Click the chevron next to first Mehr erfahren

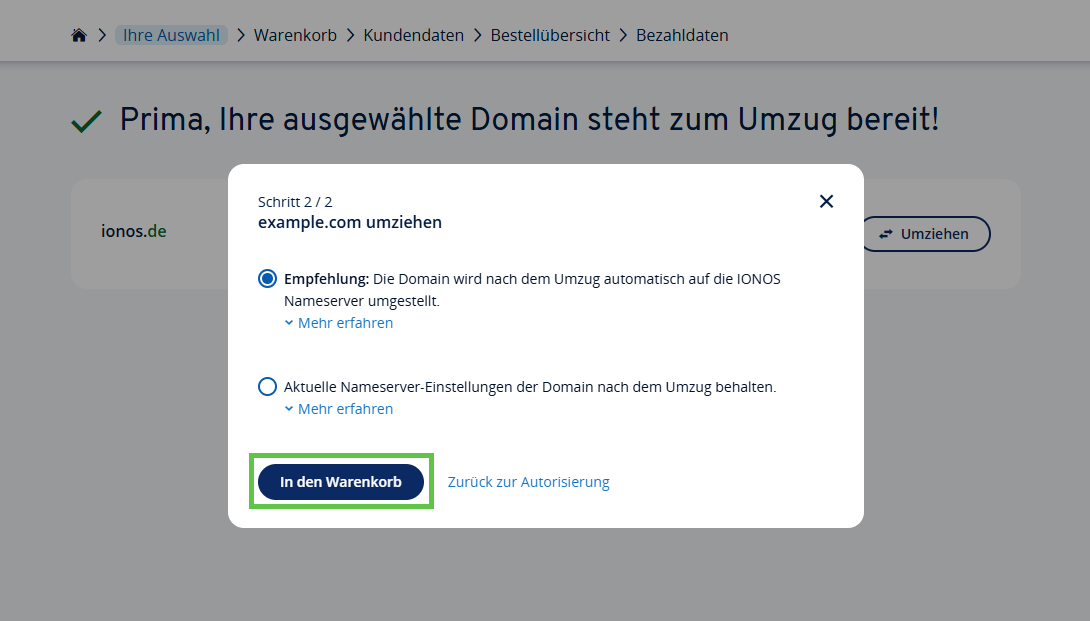tap(290, 322)
